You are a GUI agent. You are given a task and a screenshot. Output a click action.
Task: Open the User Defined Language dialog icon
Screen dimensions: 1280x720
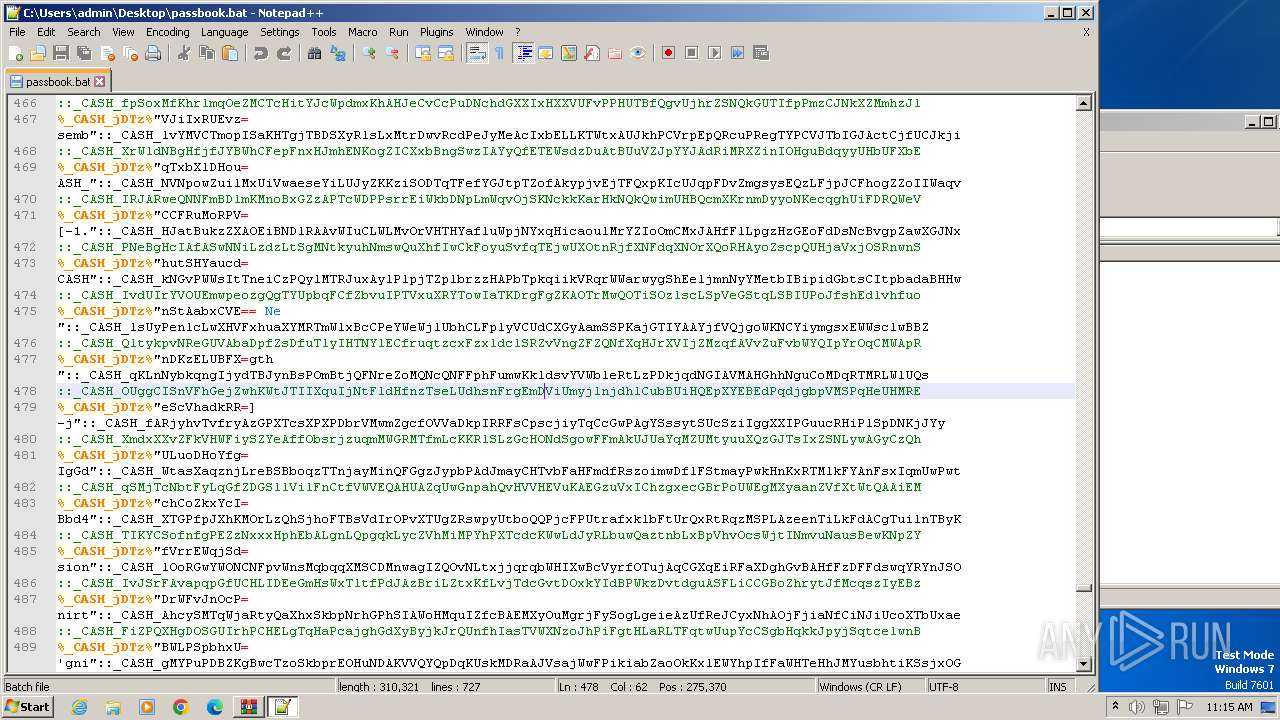click(546, 53)
